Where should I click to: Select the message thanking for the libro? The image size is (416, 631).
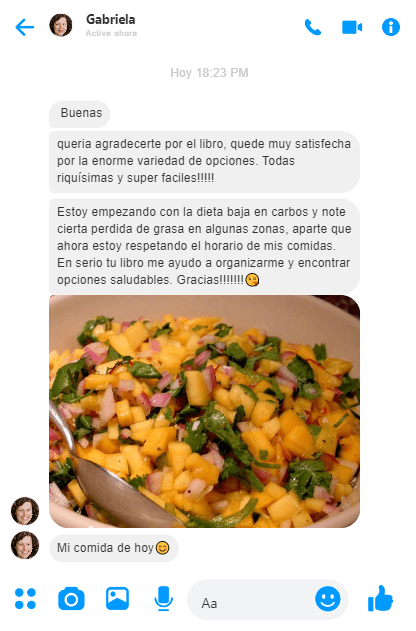coord(204,161)
